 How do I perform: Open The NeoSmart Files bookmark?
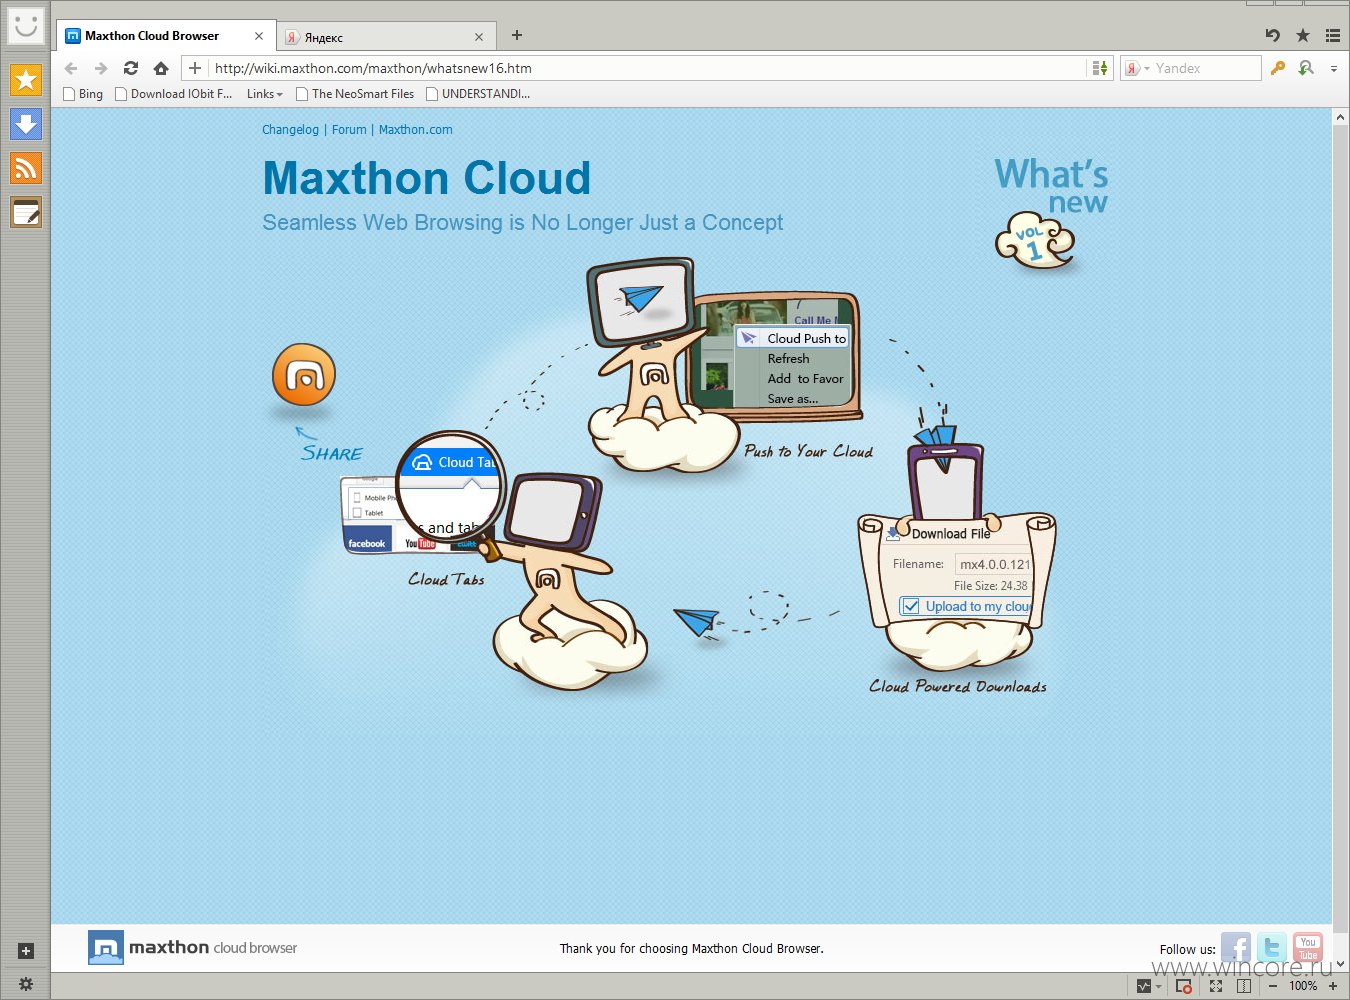(355, 94)
